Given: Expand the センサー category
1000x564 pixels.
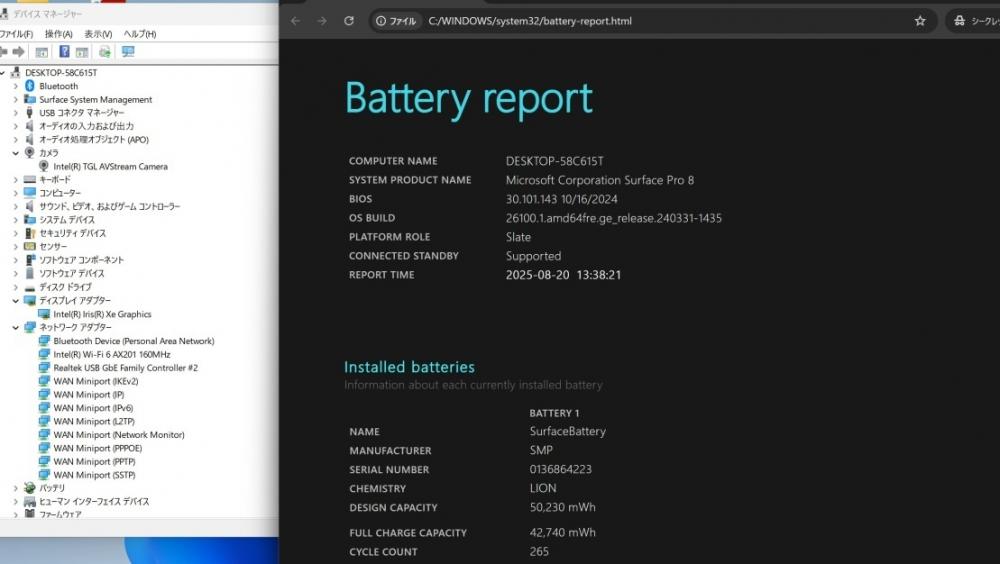Looking at the screenshot, I should tap(16, 247).
